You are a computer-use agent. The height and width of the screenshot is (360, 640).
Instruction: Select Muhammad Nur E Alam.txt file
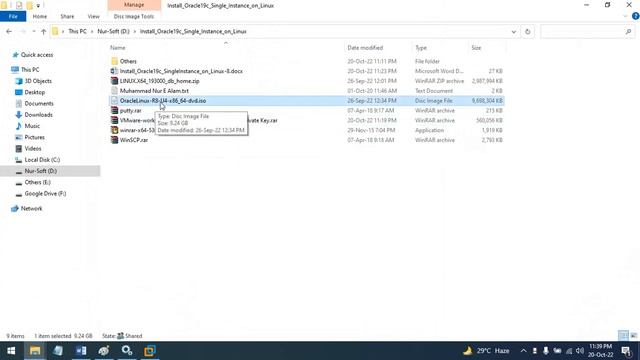pos(154,91)
